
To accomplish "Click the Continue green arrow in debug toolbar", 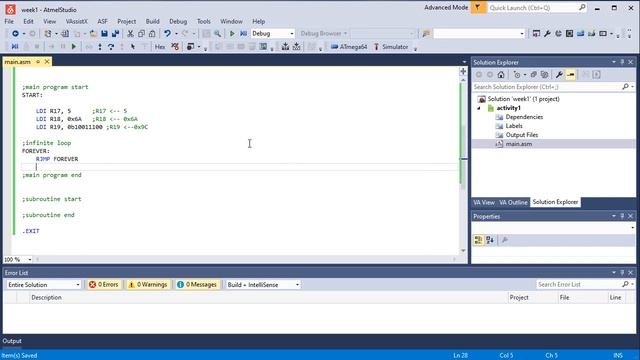I will click(74, 47).
